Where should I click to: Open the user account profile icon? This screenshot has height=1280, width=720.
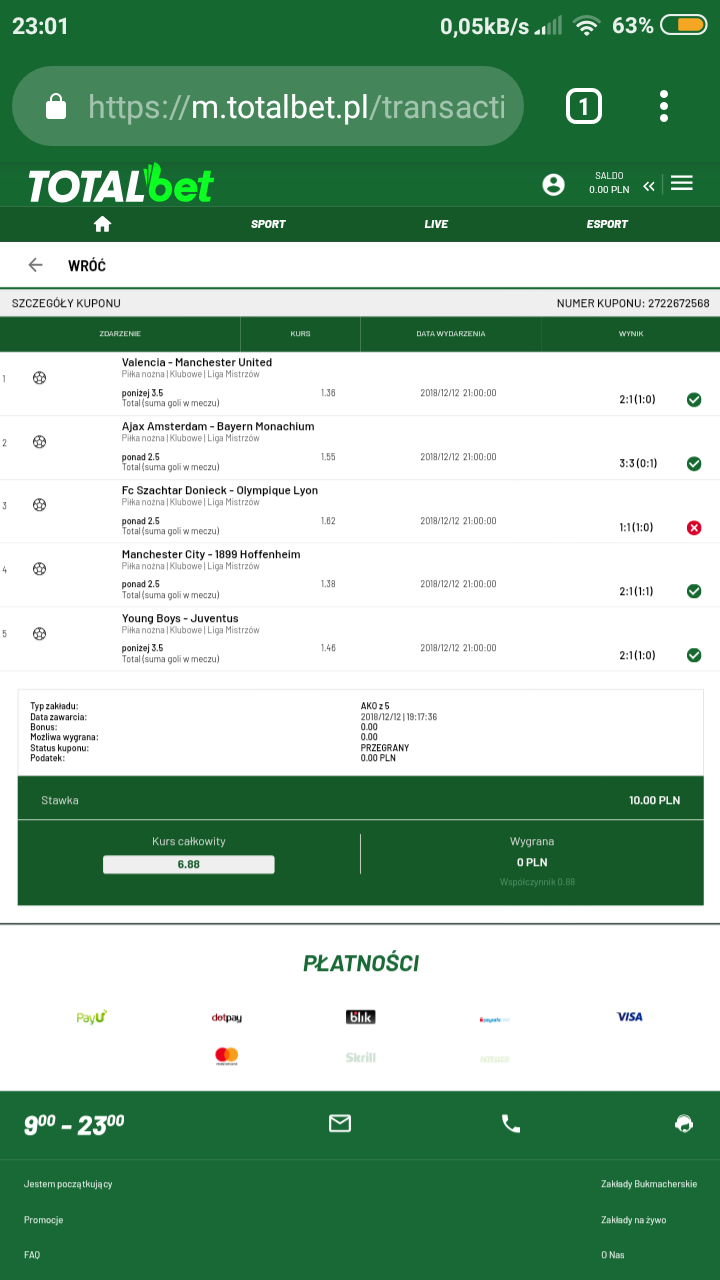coord(553,184)
